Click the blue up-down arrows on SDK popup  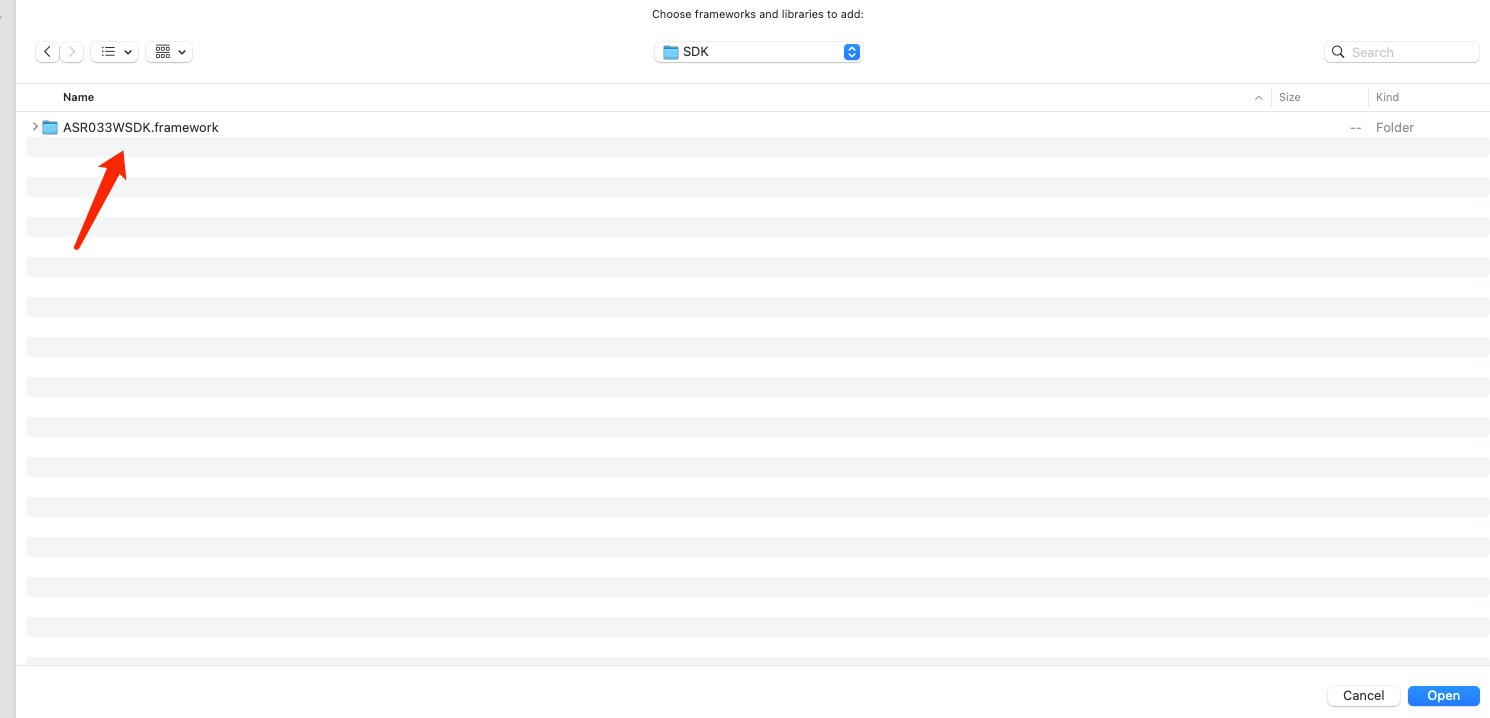[x=851, y=52]
